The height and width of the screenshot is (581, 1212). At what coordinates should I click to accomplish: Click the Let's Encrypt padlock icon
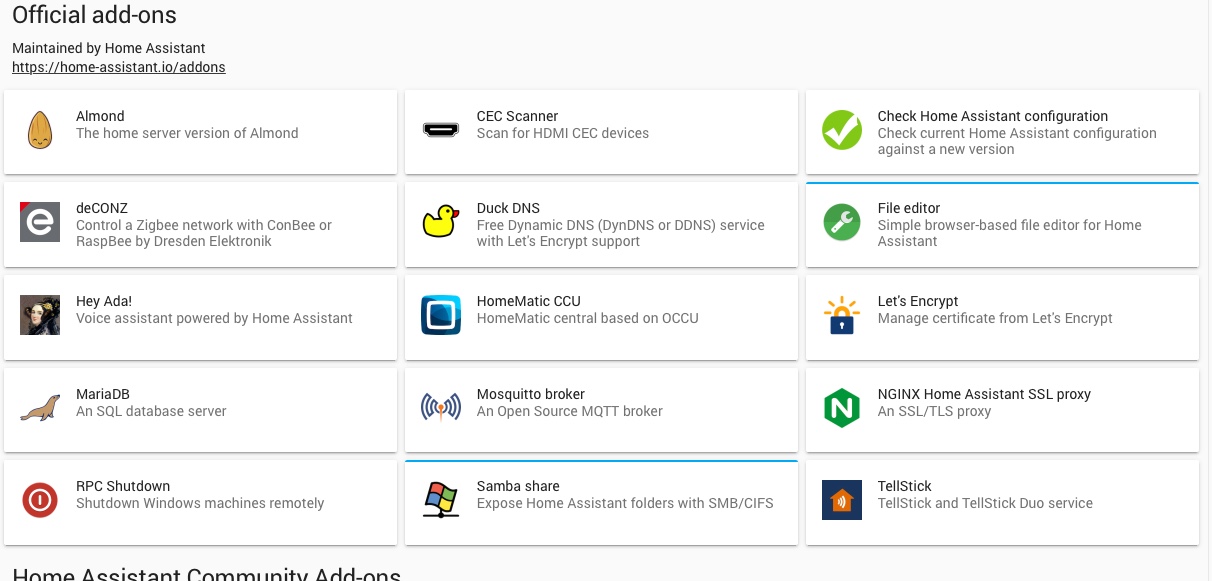coord(842,315)
